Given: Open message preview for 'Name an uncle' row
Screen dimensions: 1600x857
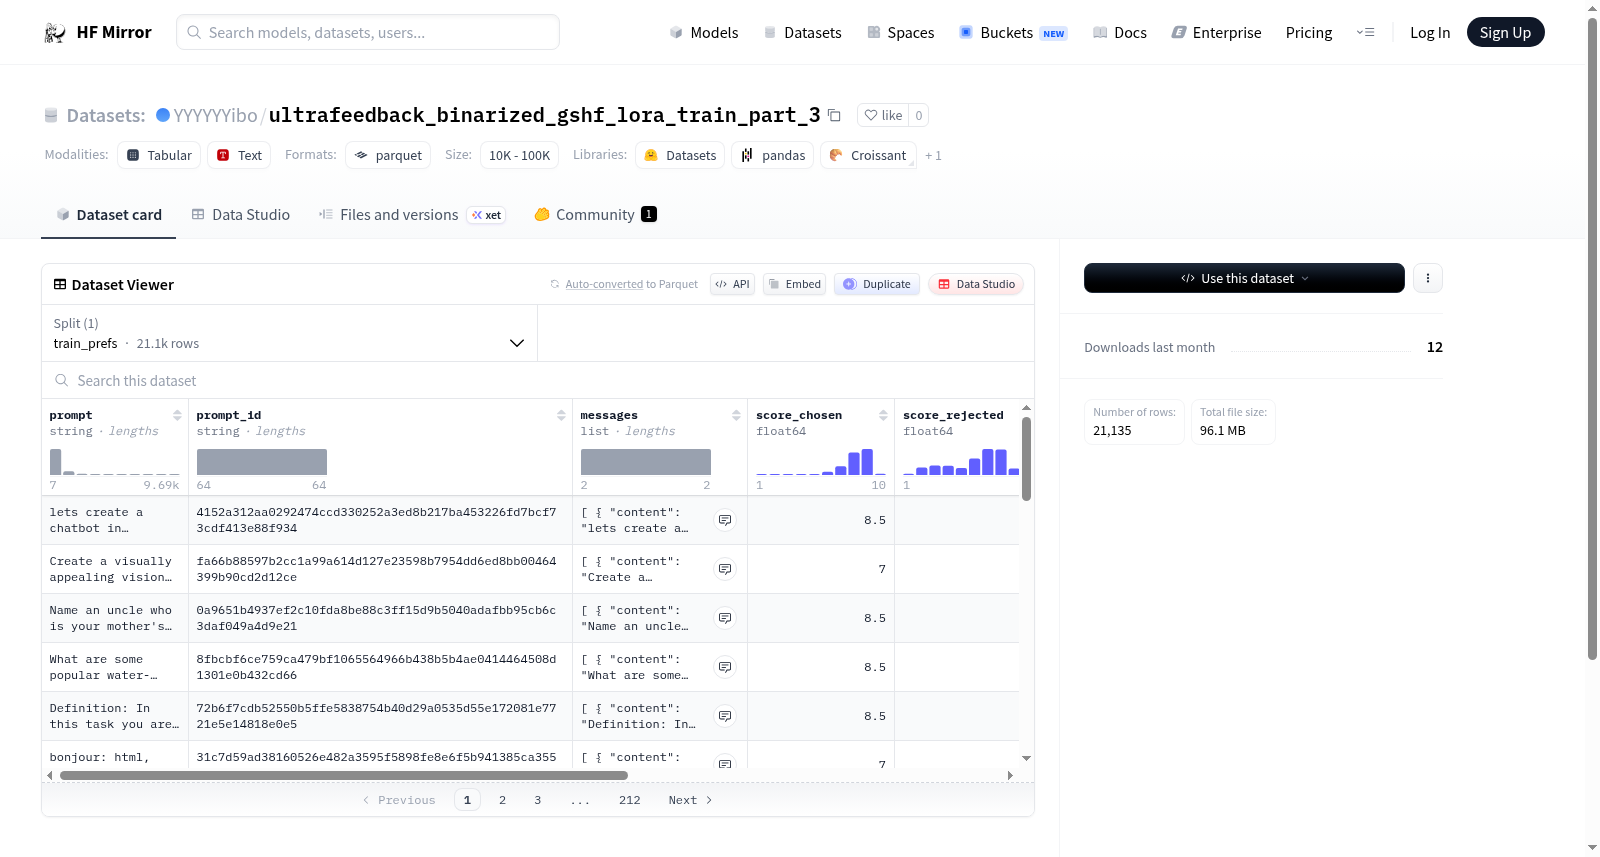Looking at the screenshot, I should click(x=725, y=618).
